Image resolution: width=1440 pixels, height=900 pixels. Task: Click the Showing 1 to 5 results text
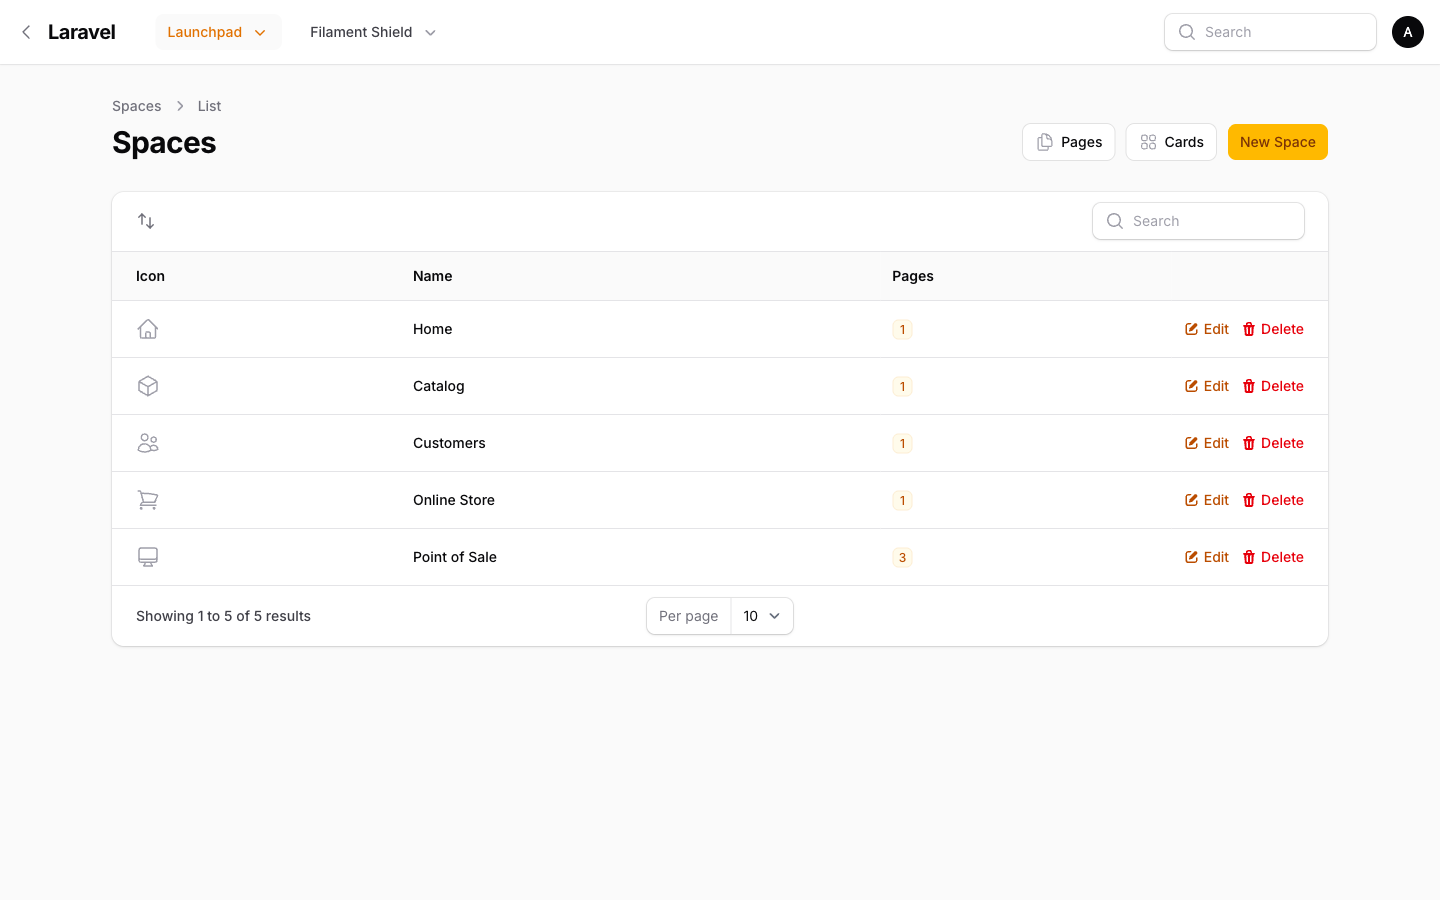223,616
